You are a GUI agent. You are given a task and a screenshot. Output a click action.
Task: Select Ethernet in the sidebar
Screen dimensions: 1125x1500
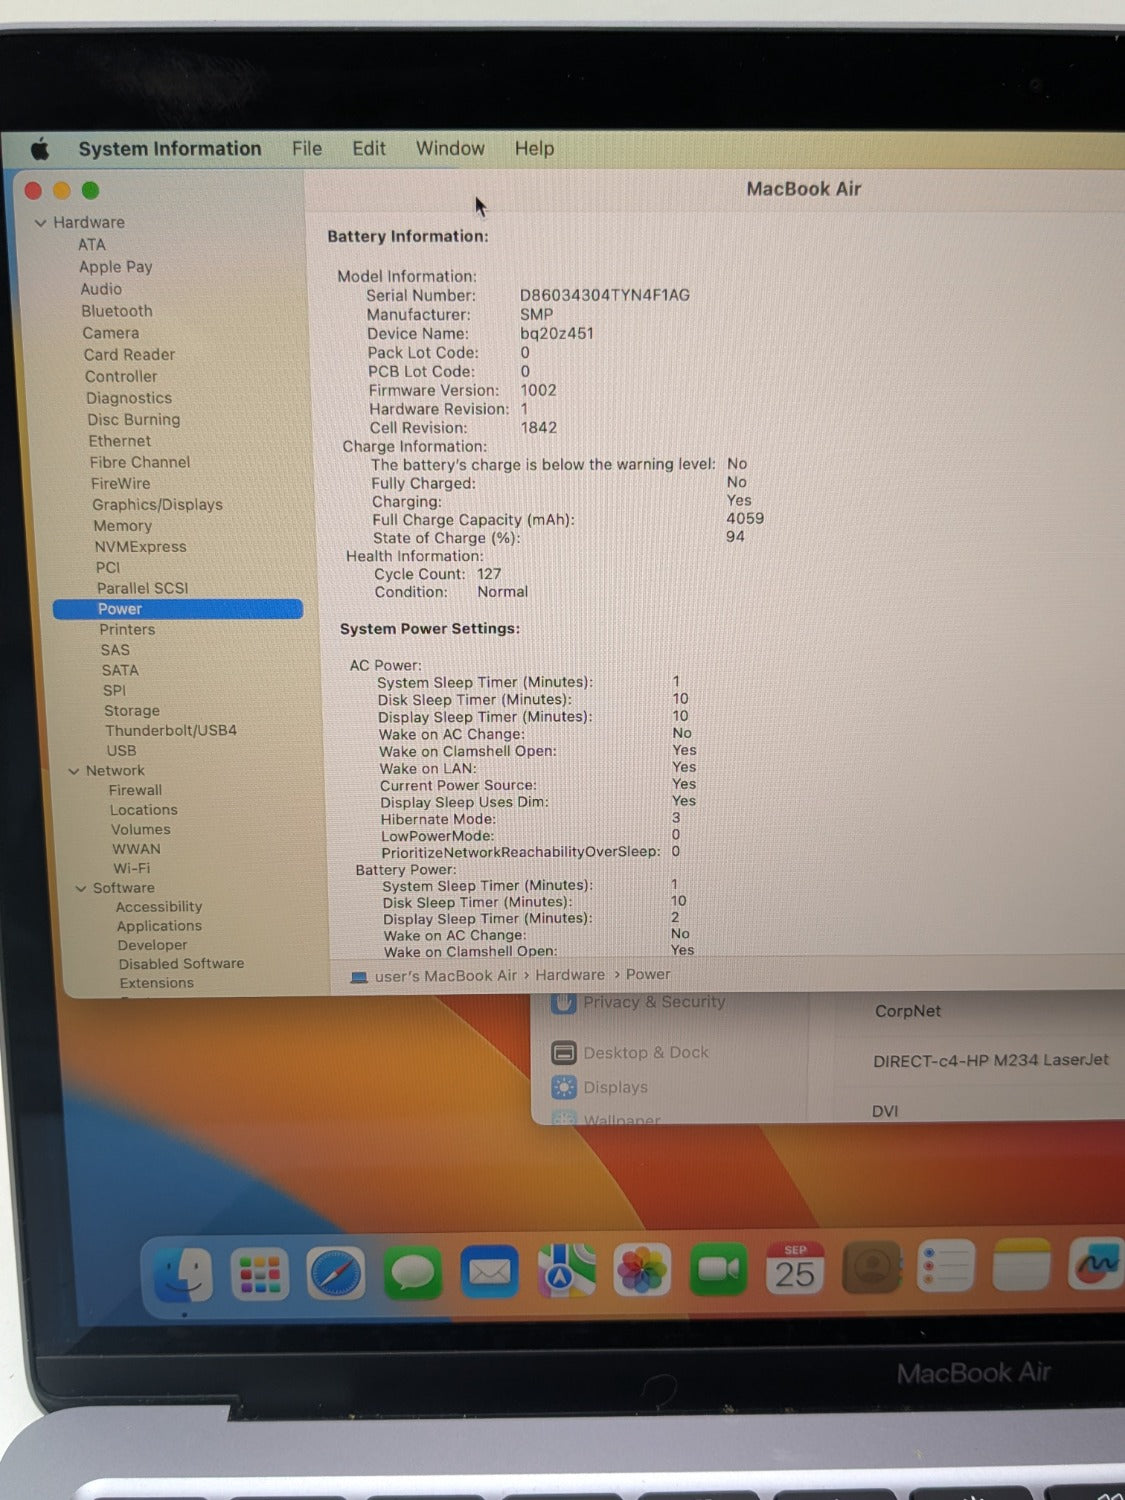[120, 441]
